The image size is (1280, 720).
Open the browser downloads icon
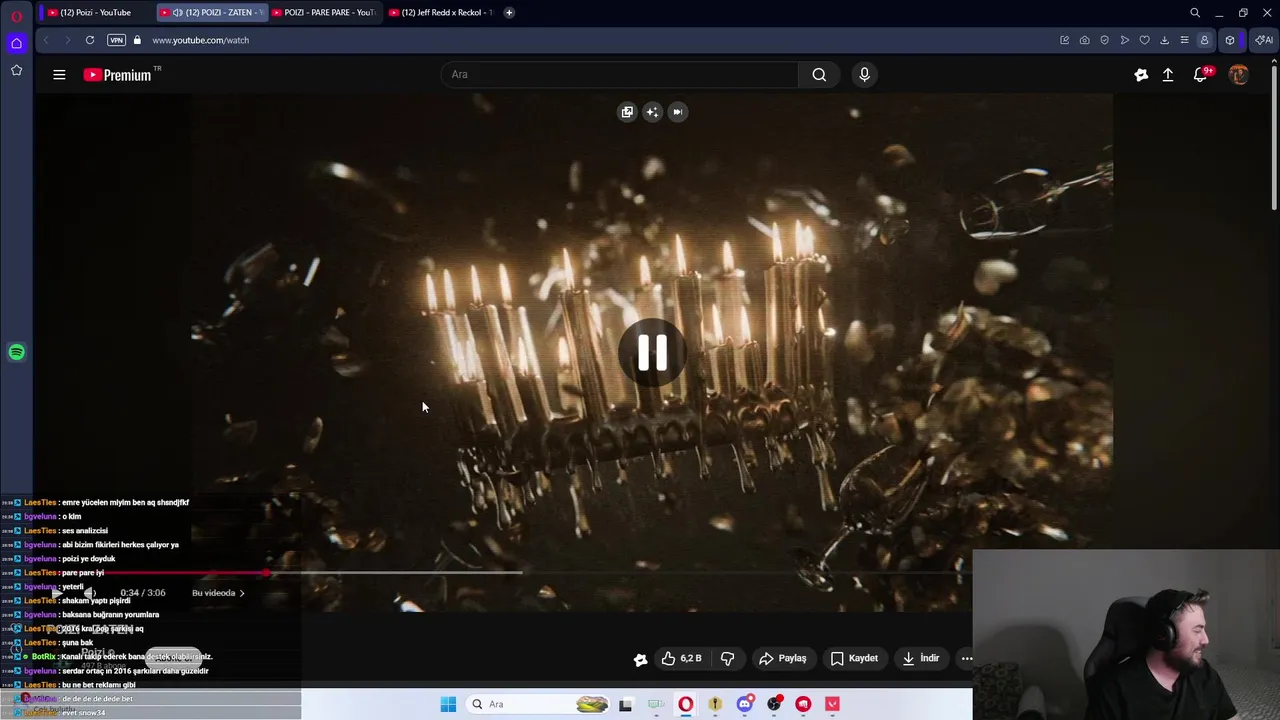tap(1165, 40)
